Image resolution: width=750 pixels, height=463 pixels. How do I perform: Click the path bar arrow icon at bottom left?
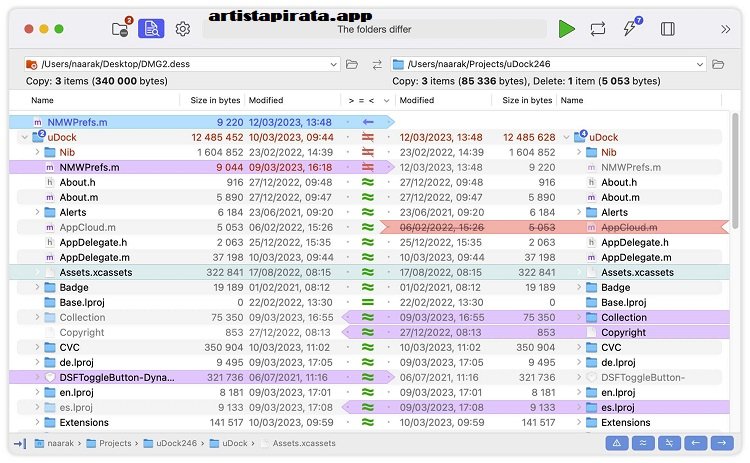[x=20, y=443]
